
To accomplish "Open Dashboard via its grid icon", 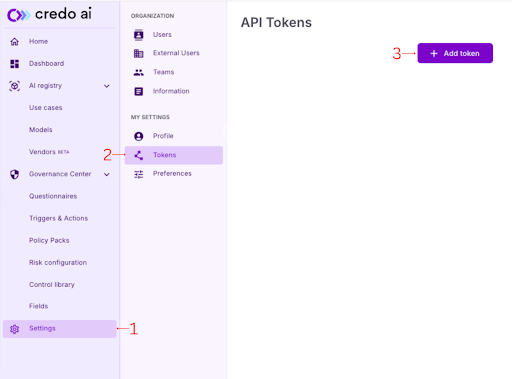I will [x=14, y=64].
